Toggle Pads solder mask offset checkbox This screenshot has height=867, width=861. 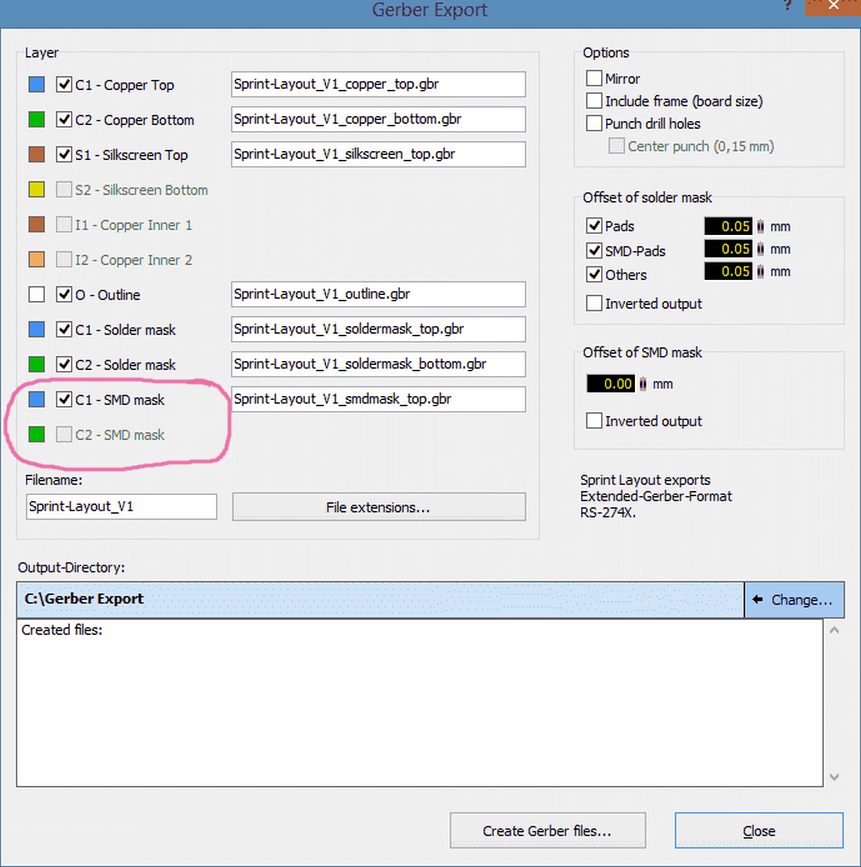[x=594, y=226]
